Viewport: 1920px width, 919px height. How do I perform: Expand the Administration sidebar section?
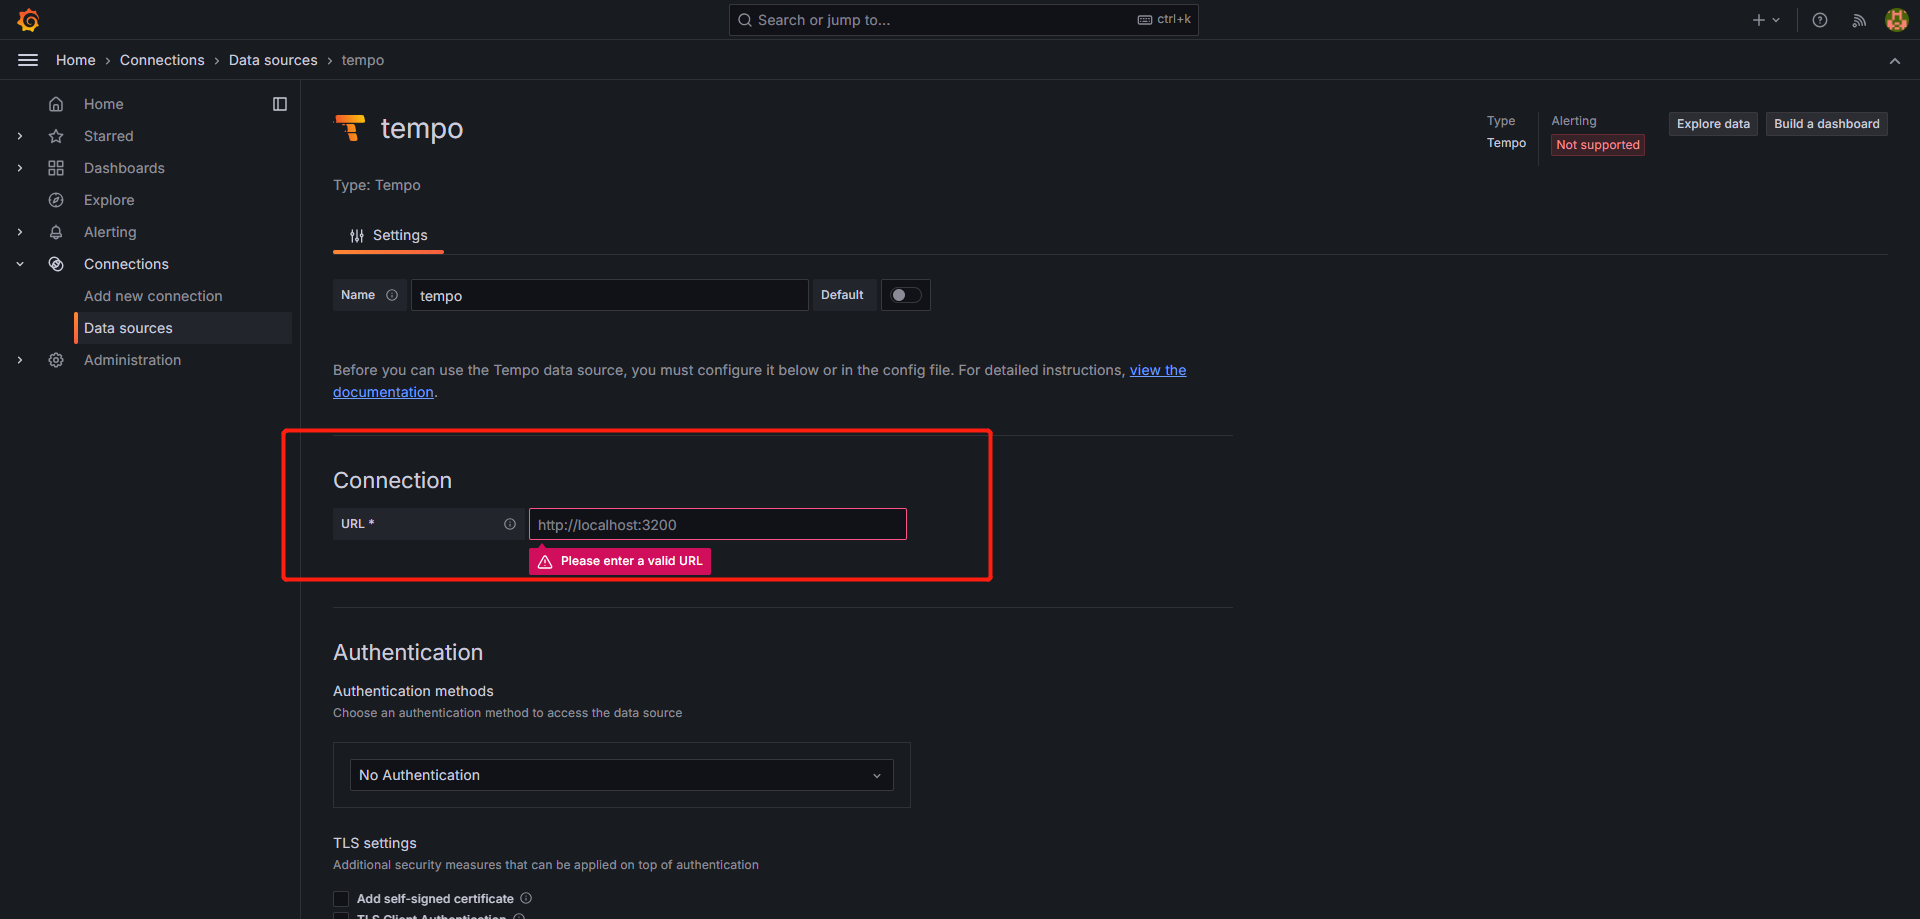tap(20, 360)
